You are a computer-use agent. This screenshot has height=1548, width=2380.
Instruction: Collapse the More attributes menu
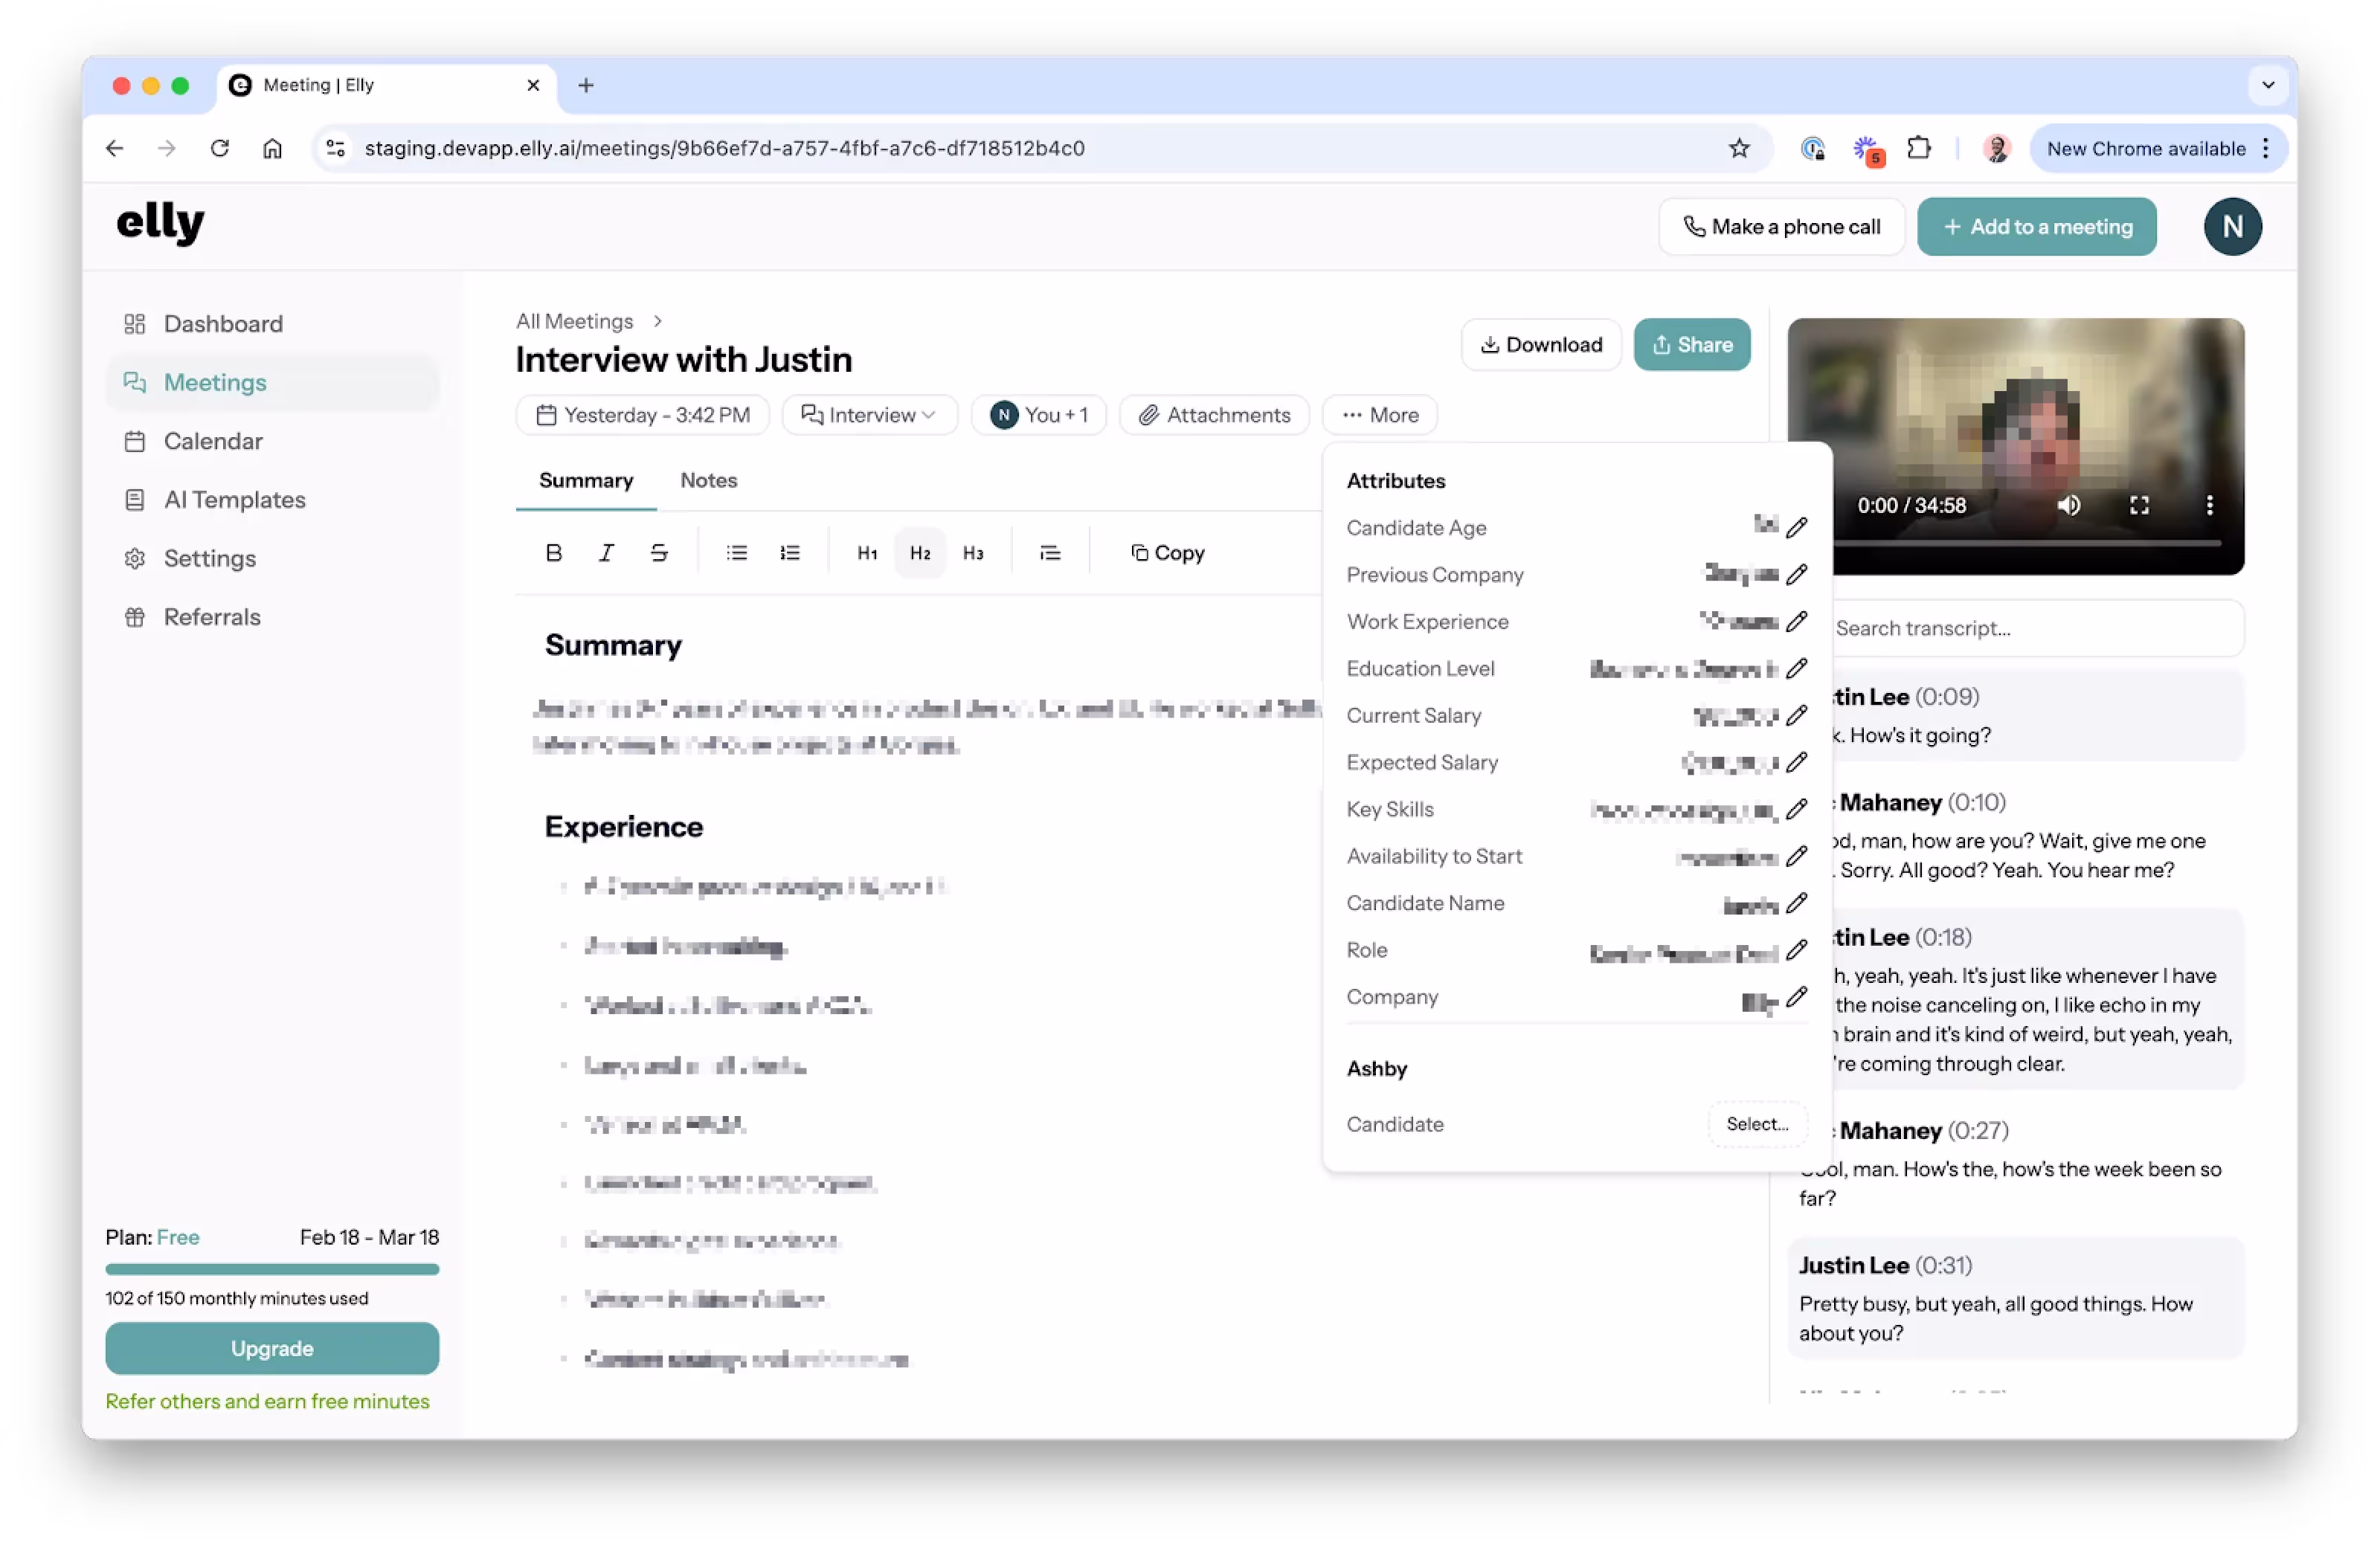[1380, 415]
